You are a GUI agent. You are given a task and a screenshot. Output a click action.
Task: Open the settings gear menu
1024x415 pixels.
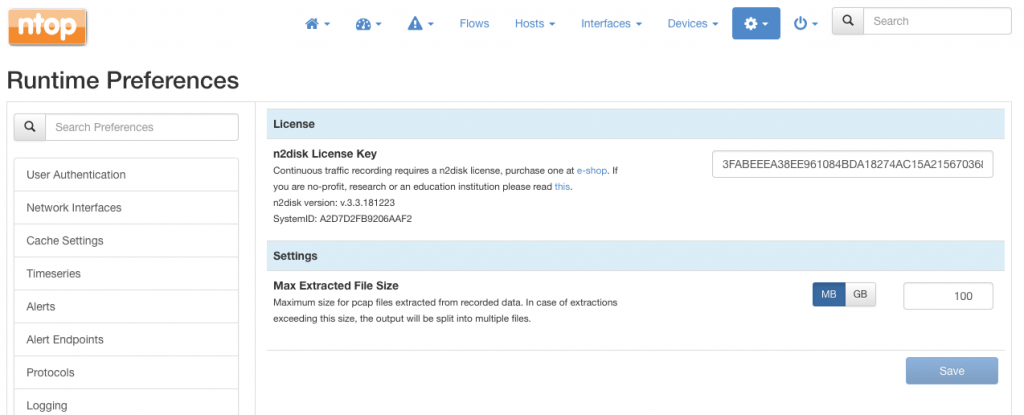[756, 24]
